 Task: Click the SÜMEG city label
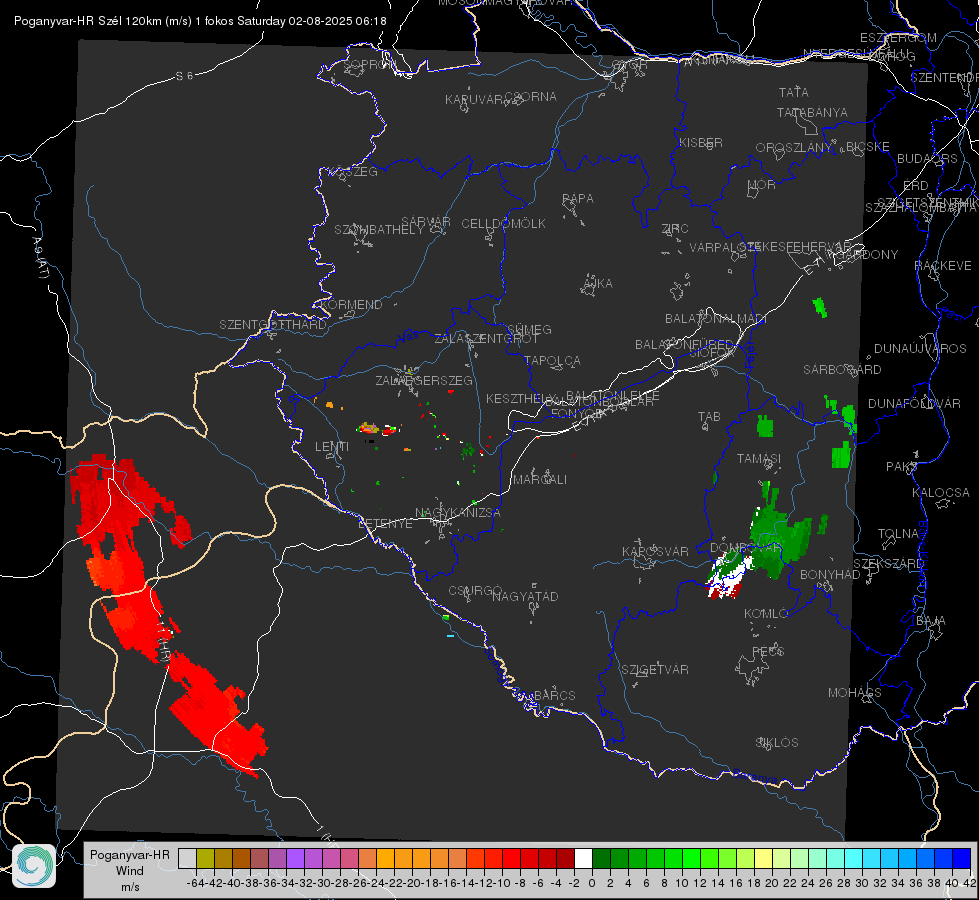click(529, 329)
